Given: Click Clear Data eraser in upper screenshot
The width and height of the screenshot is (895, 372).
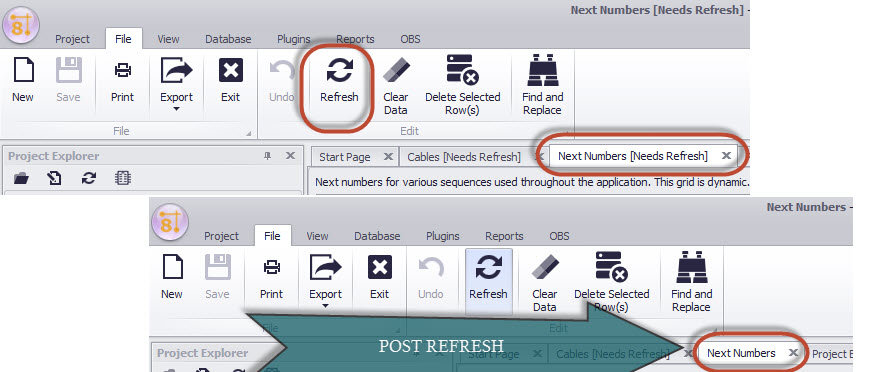Looking at the screenshot, I should 396,71.
